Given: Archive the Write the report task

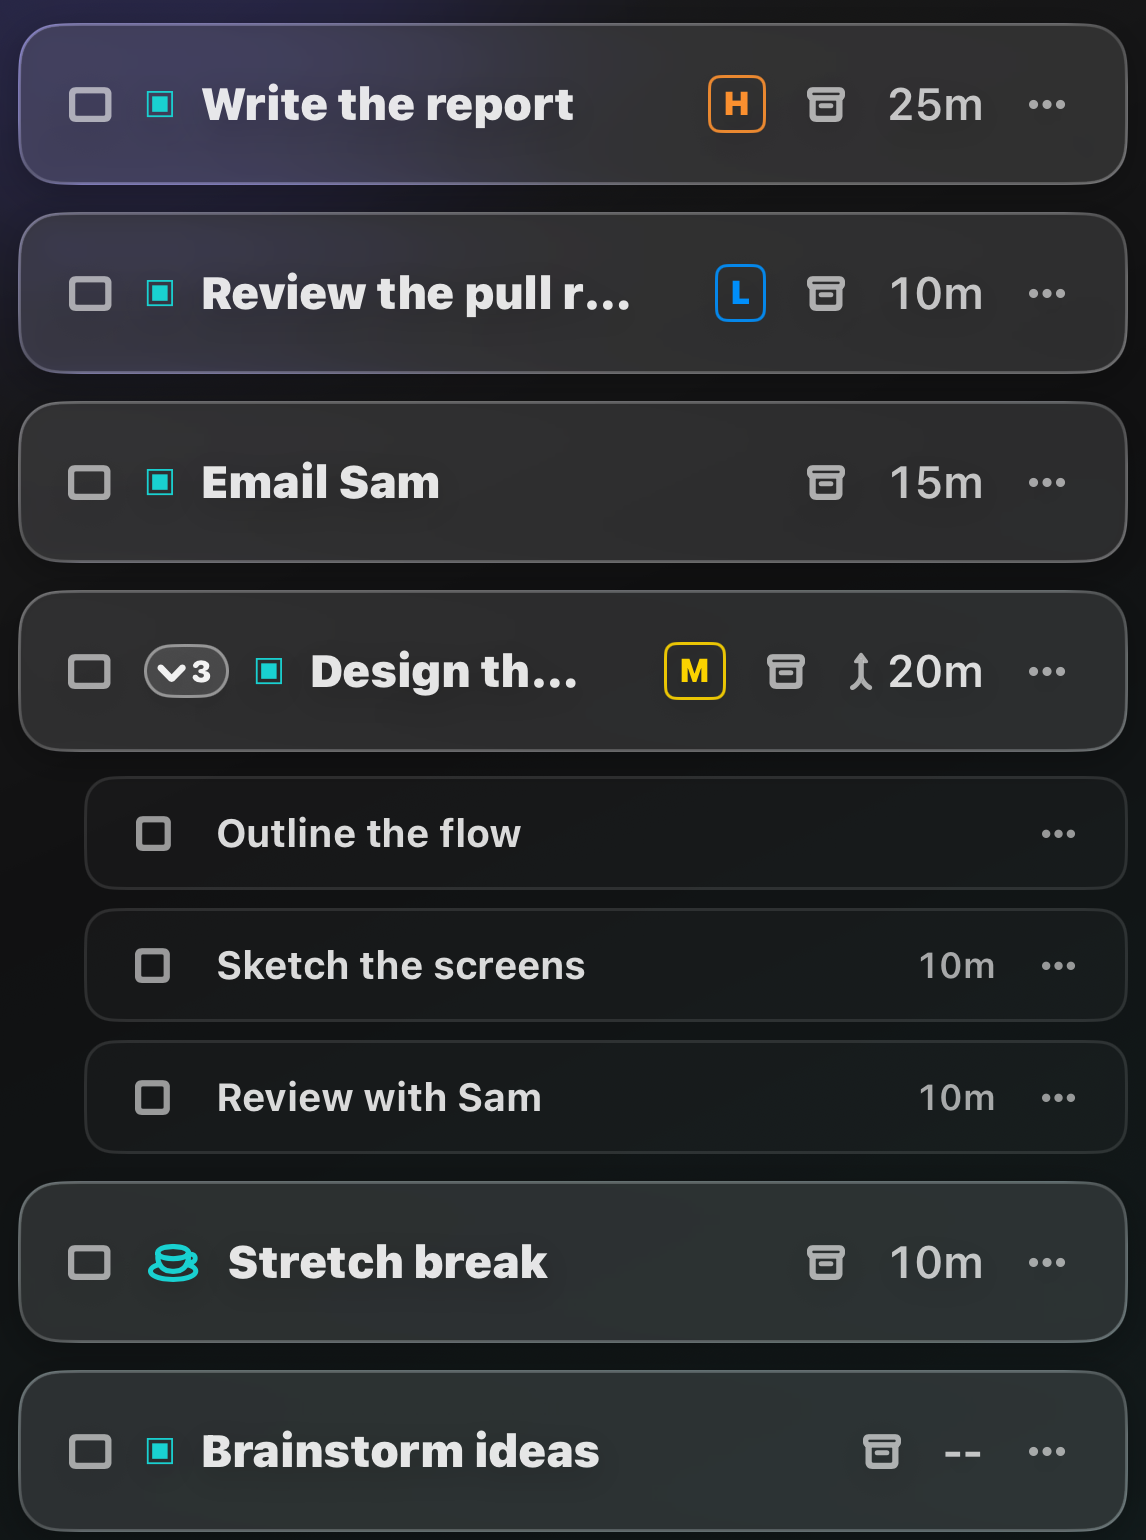Looking at the screenshot, I should (826, 104).
